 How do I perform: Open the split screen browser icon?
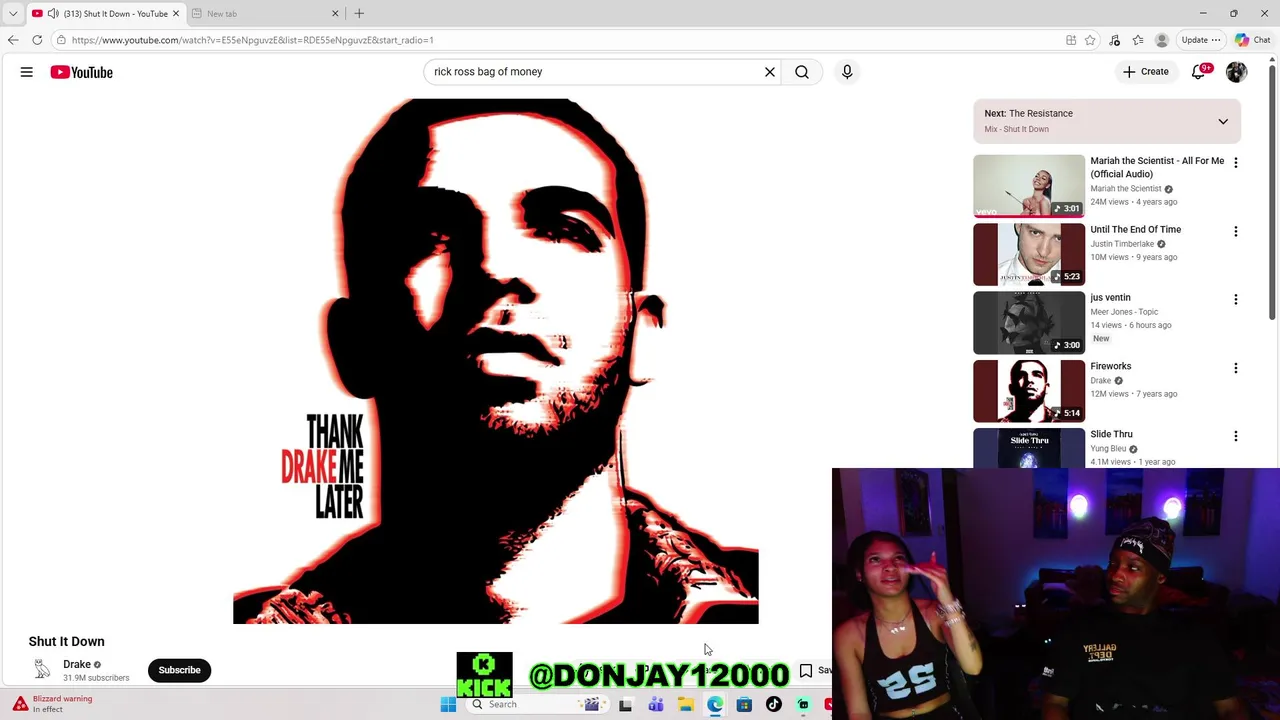click(x=1071, y=40)
